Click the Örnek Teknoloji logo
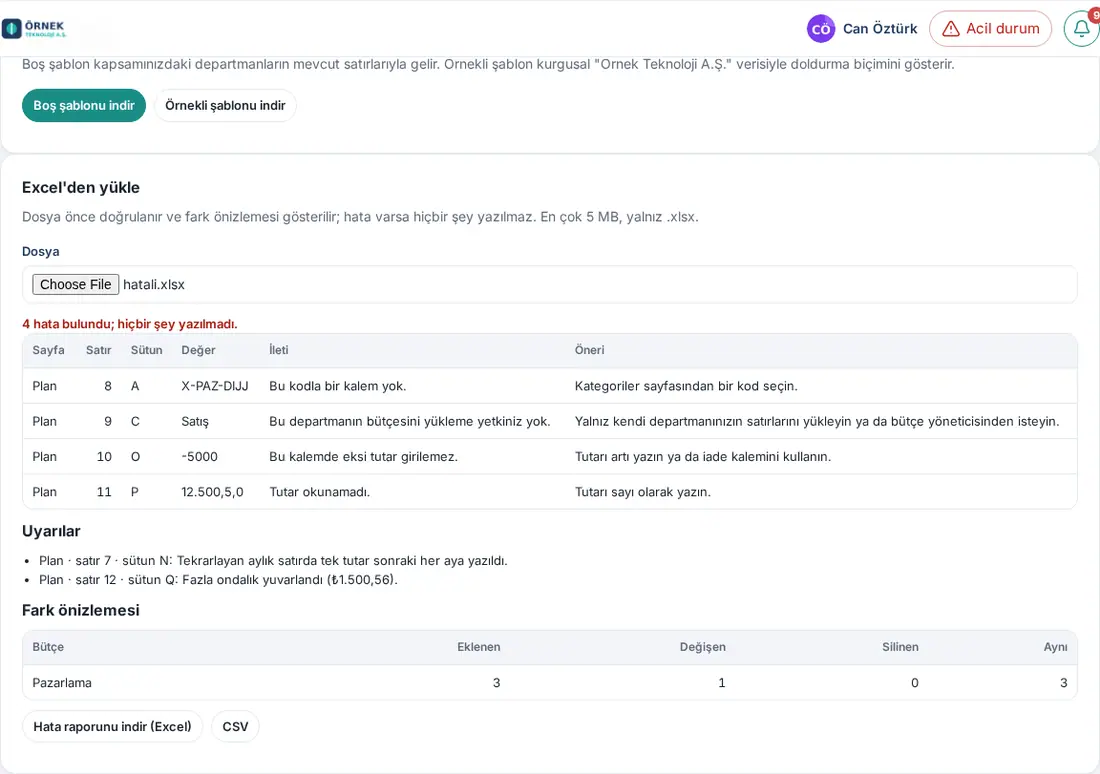1100x774 pixels. [34, 28]
